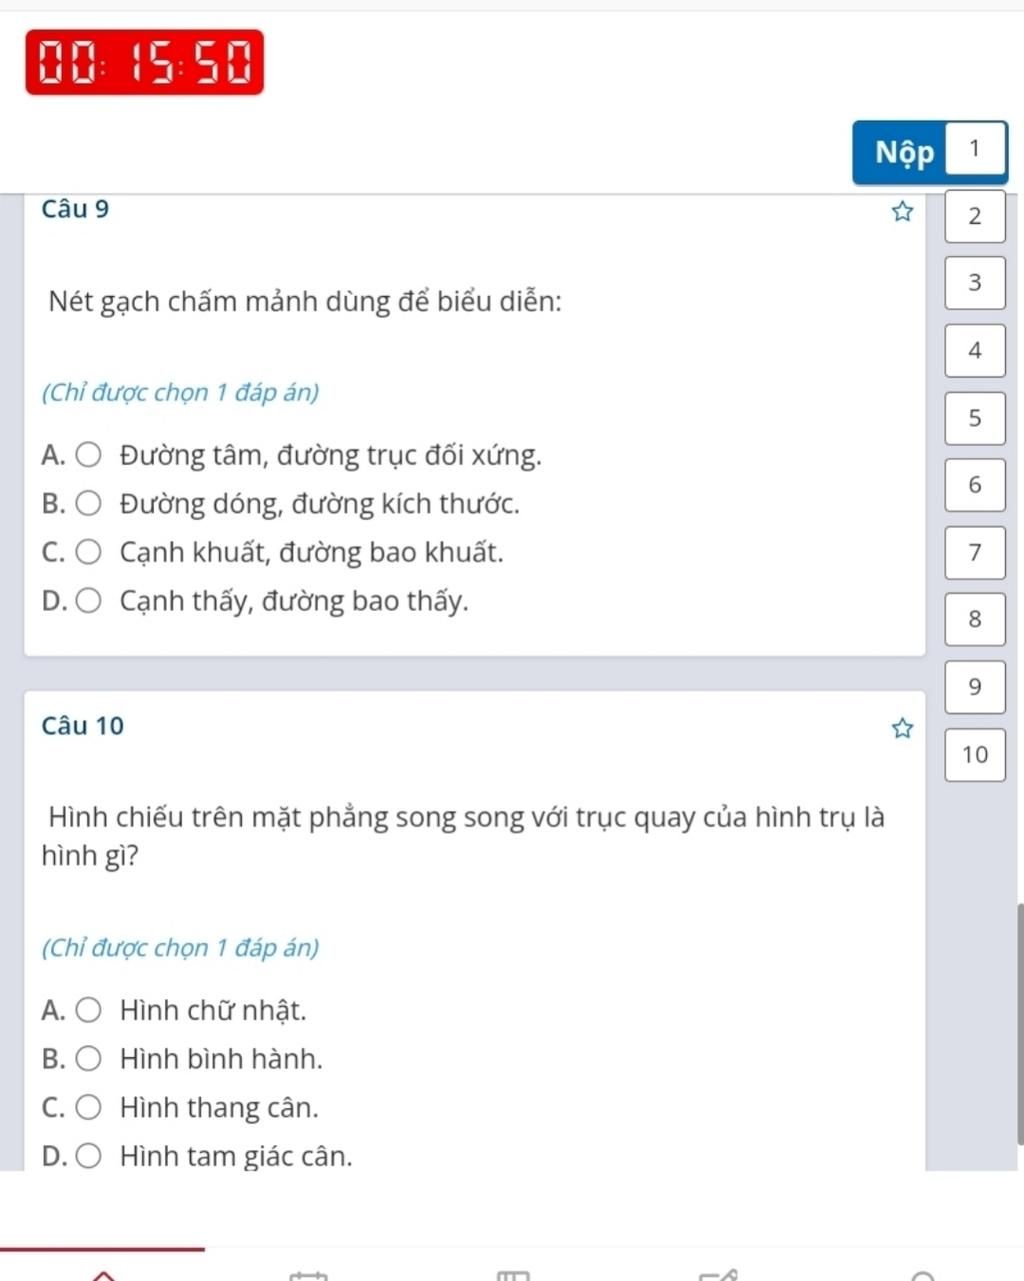Choose option B 'Đường dóng, đường kích thước'
Screen dimensions: 1024x1281
coord(89,504)
